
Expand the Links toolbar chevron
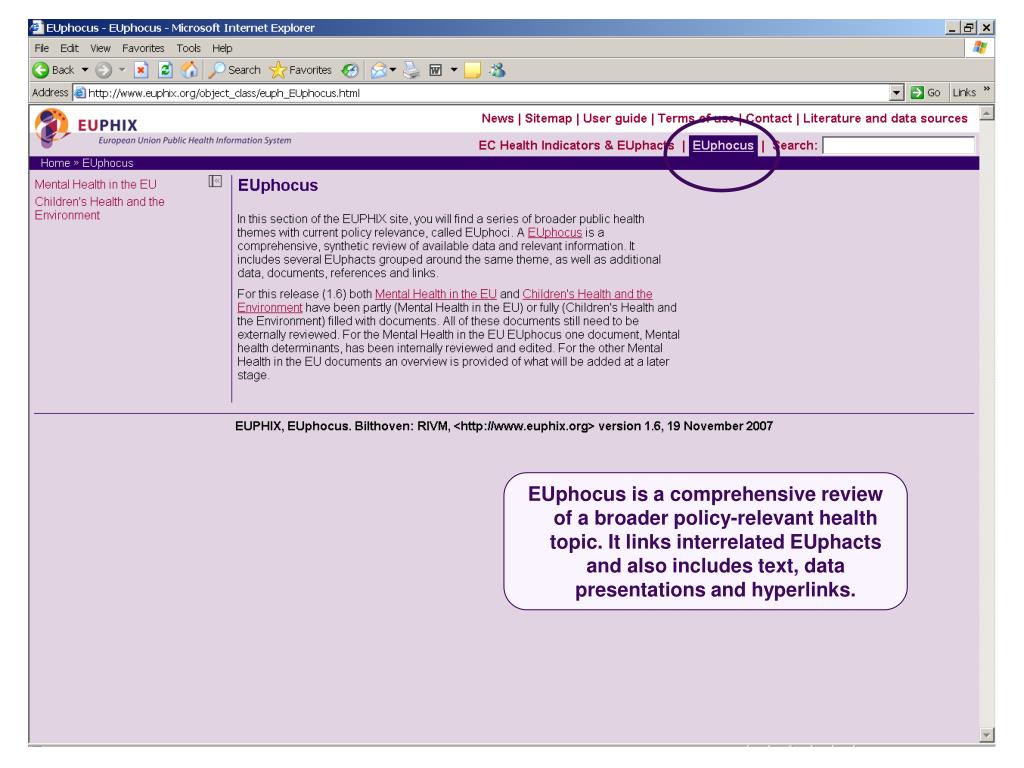[x=986, y=89]
